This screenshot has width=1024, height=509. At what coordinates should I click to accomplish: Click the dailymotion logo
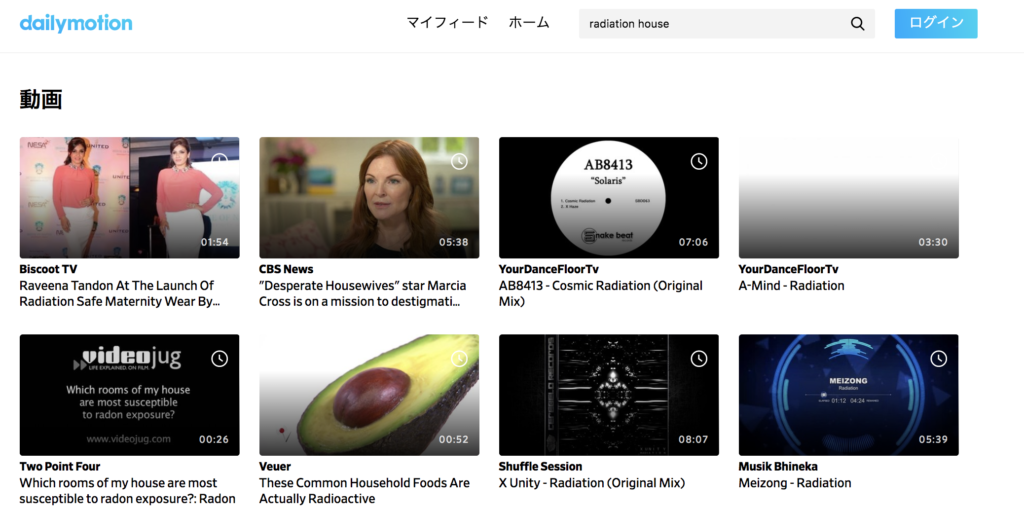(x=76, y=24)
